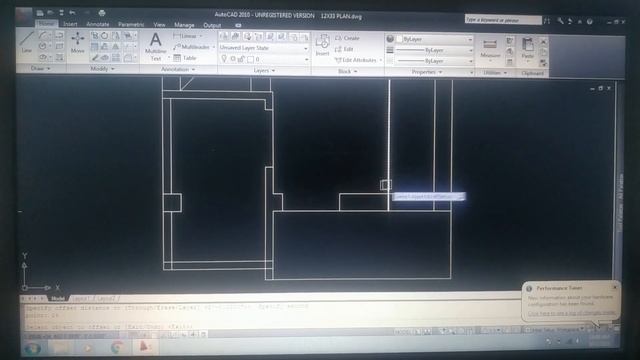The height and width of the screenshot is (360, 640).
Task: Open the Multiline Text tool
Action: click(156, 47)
